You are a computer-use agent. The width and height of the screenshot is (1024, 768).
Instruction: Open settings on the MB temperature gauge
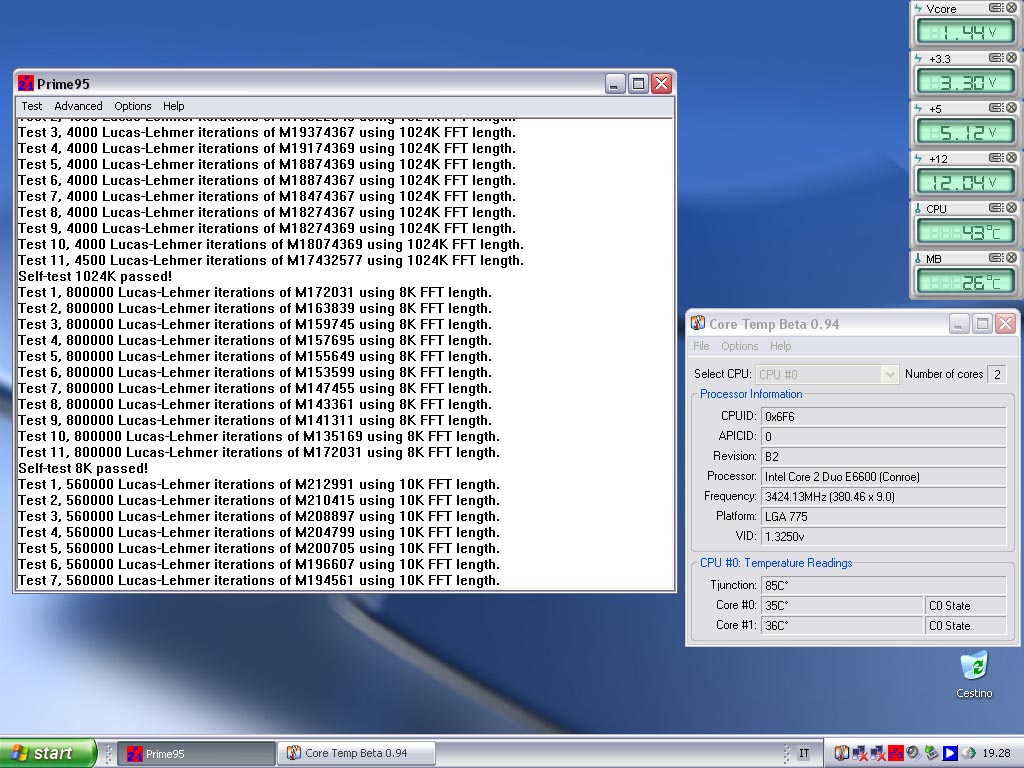[x=996, y=258]
